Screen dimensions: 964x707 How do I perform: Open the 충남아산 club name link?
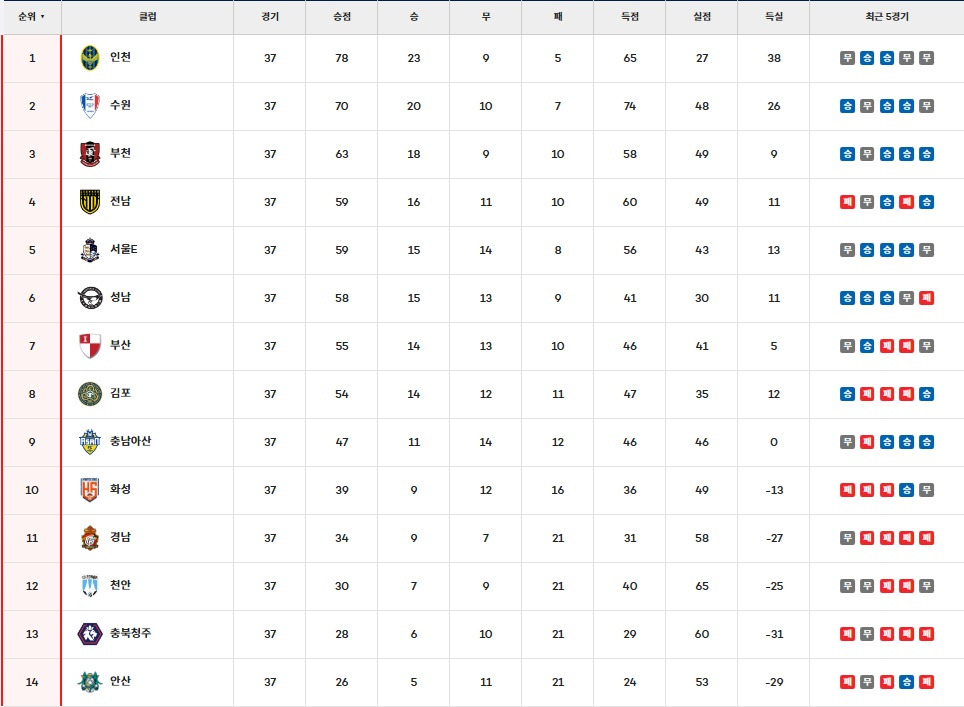click(130, 441)
